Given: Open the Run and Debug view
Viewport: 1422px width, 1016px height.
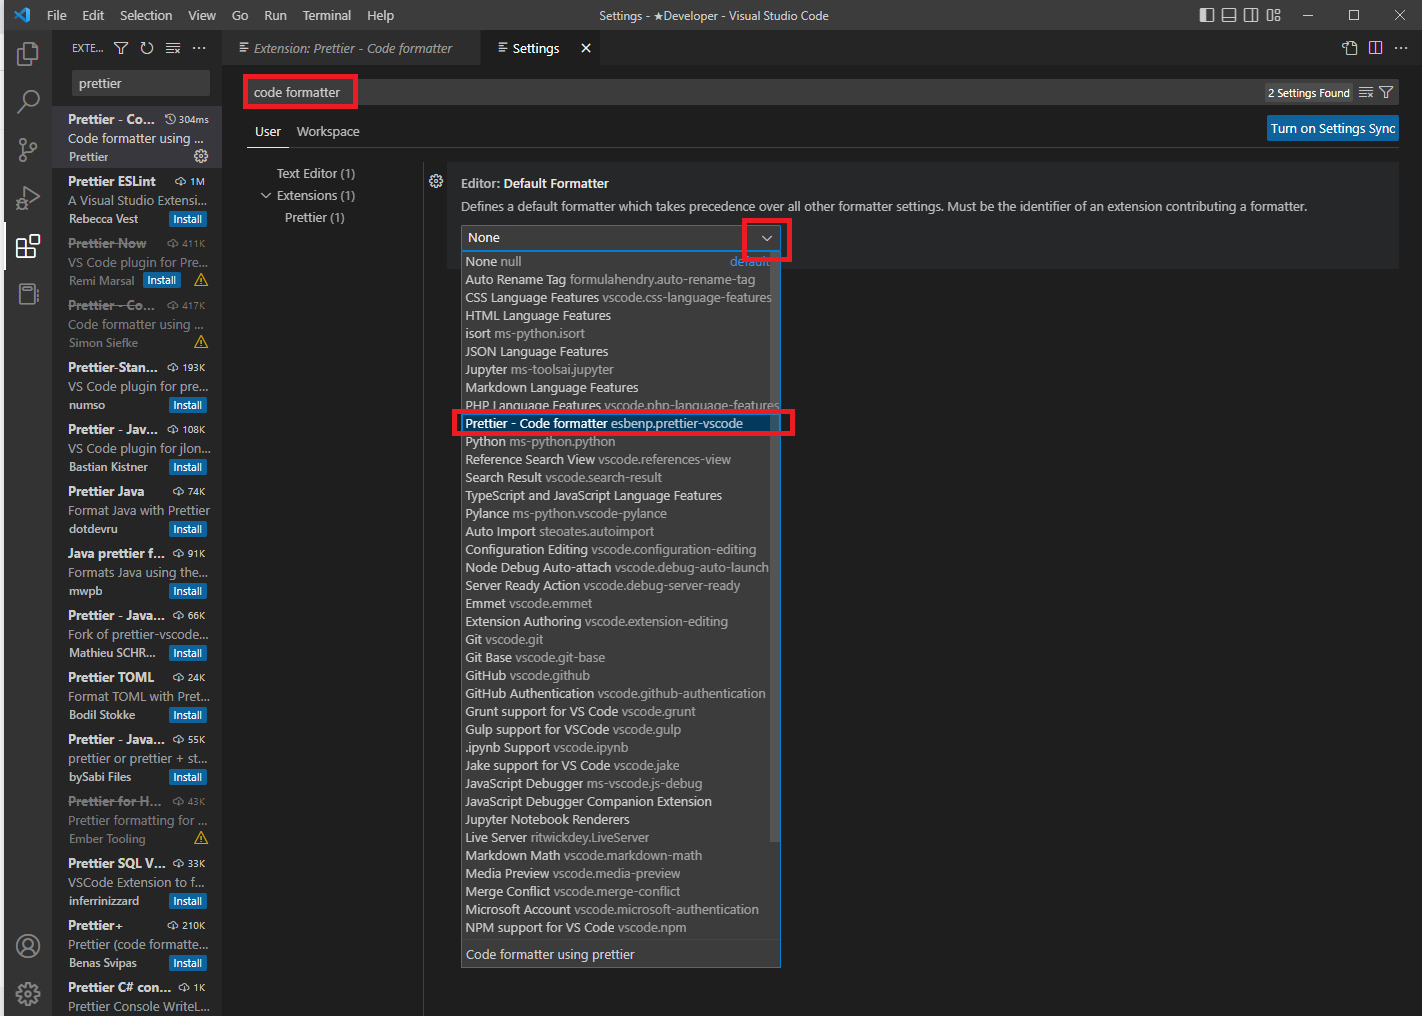Looking at the screenshot, I should point(28,198).
